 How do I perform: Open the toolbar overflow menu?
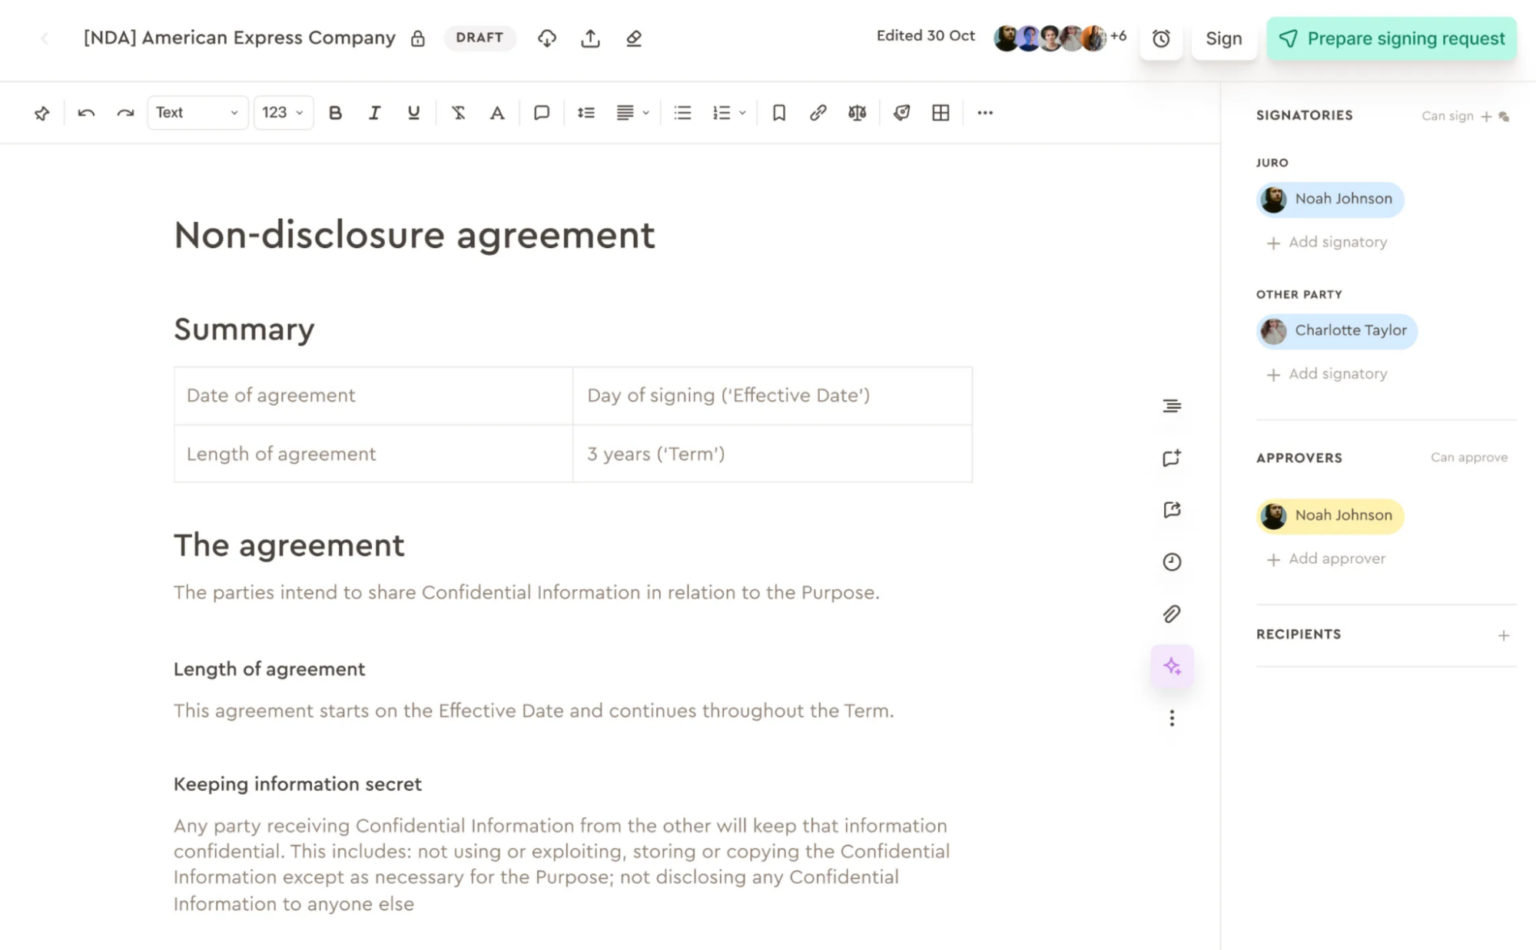(x=985, y=112)
